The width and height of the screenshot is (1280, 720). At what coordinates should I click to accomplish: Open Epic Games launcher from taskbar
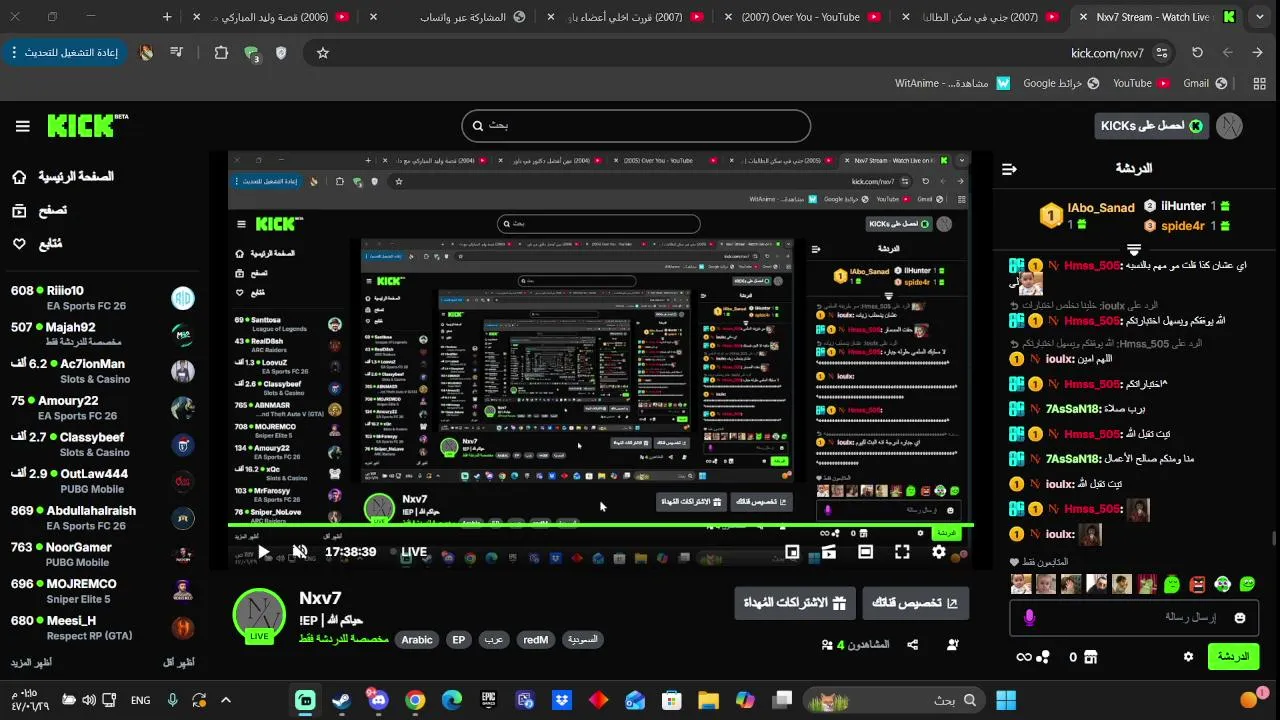pos(488,700)
